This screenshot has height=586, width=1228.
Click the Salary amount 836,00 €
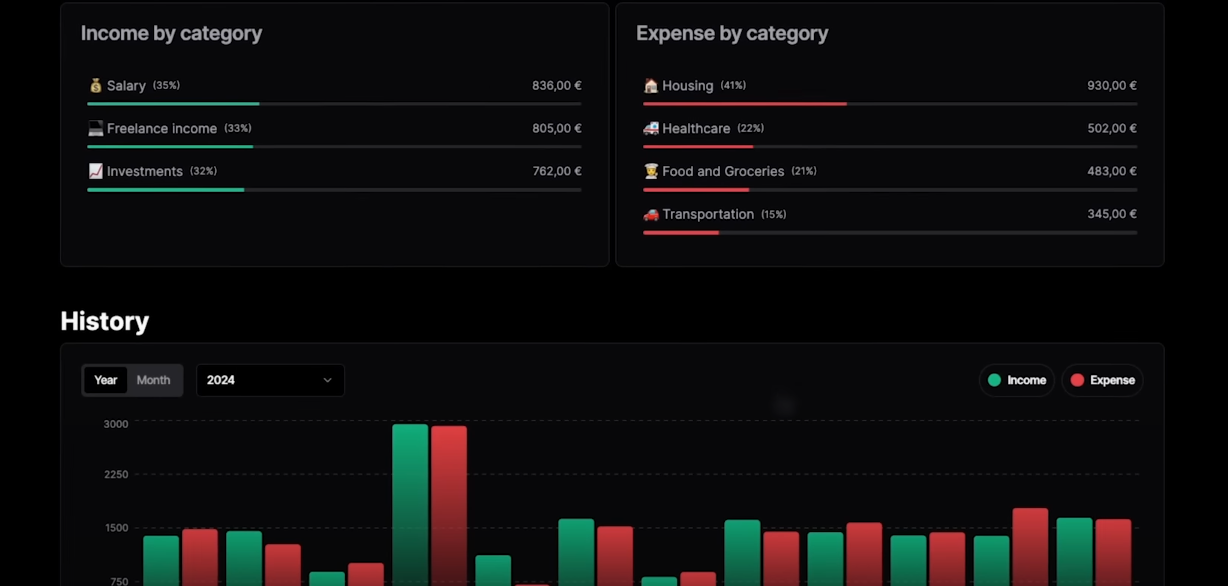click(x=556, y=86)
